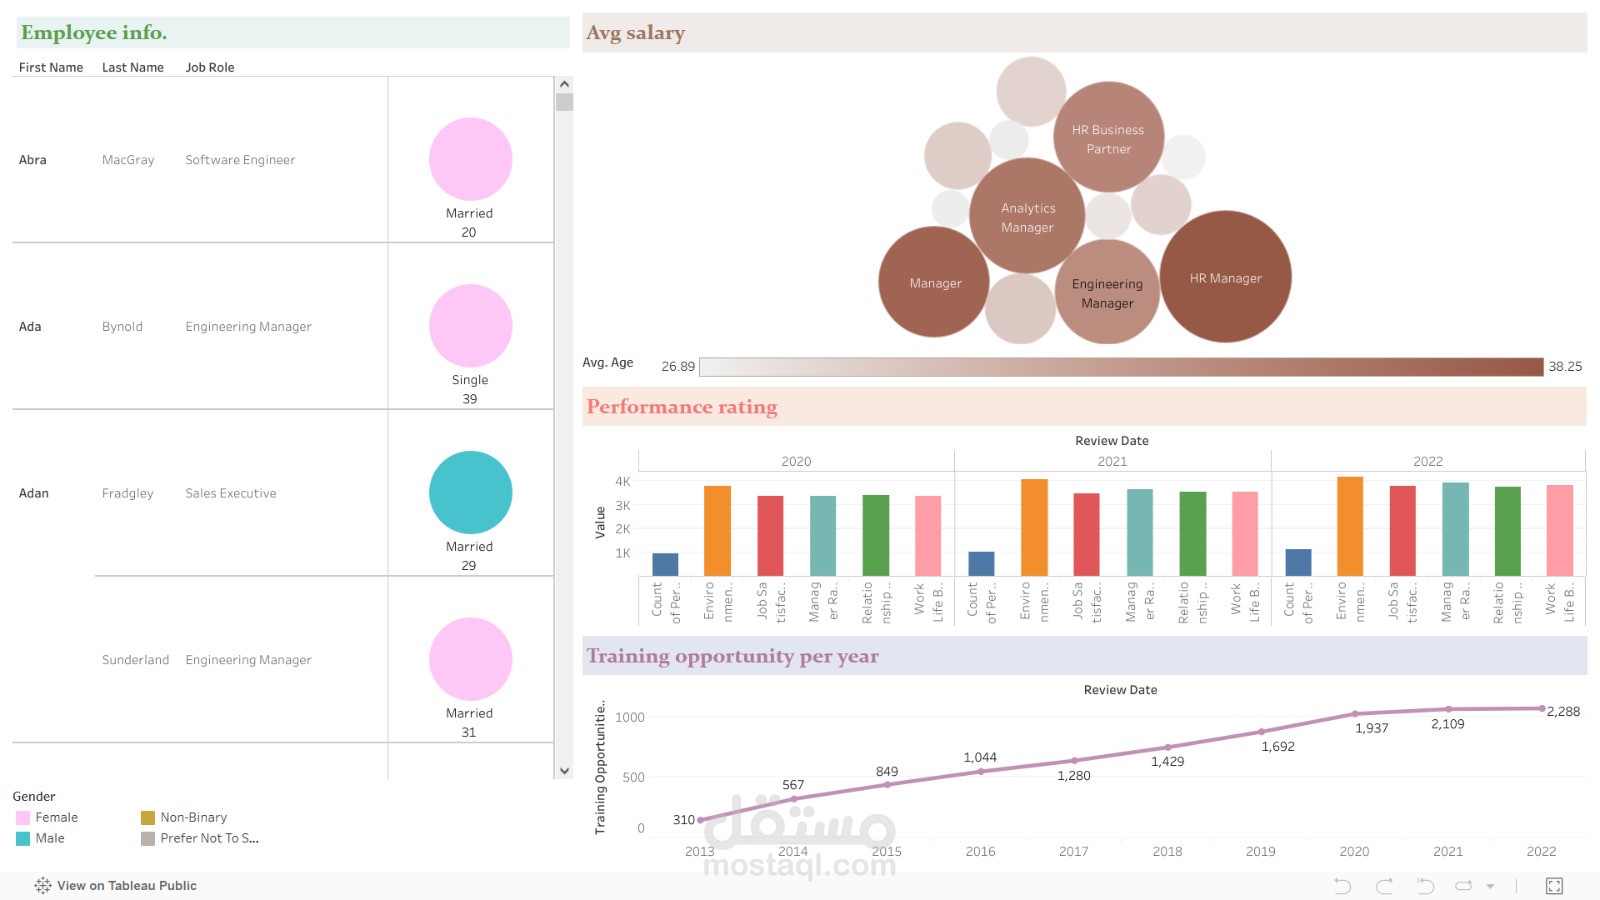Click the 2019 data point labeled 1,692
The width and height of the screenshot is (1600, 900).
[1261, 732]
